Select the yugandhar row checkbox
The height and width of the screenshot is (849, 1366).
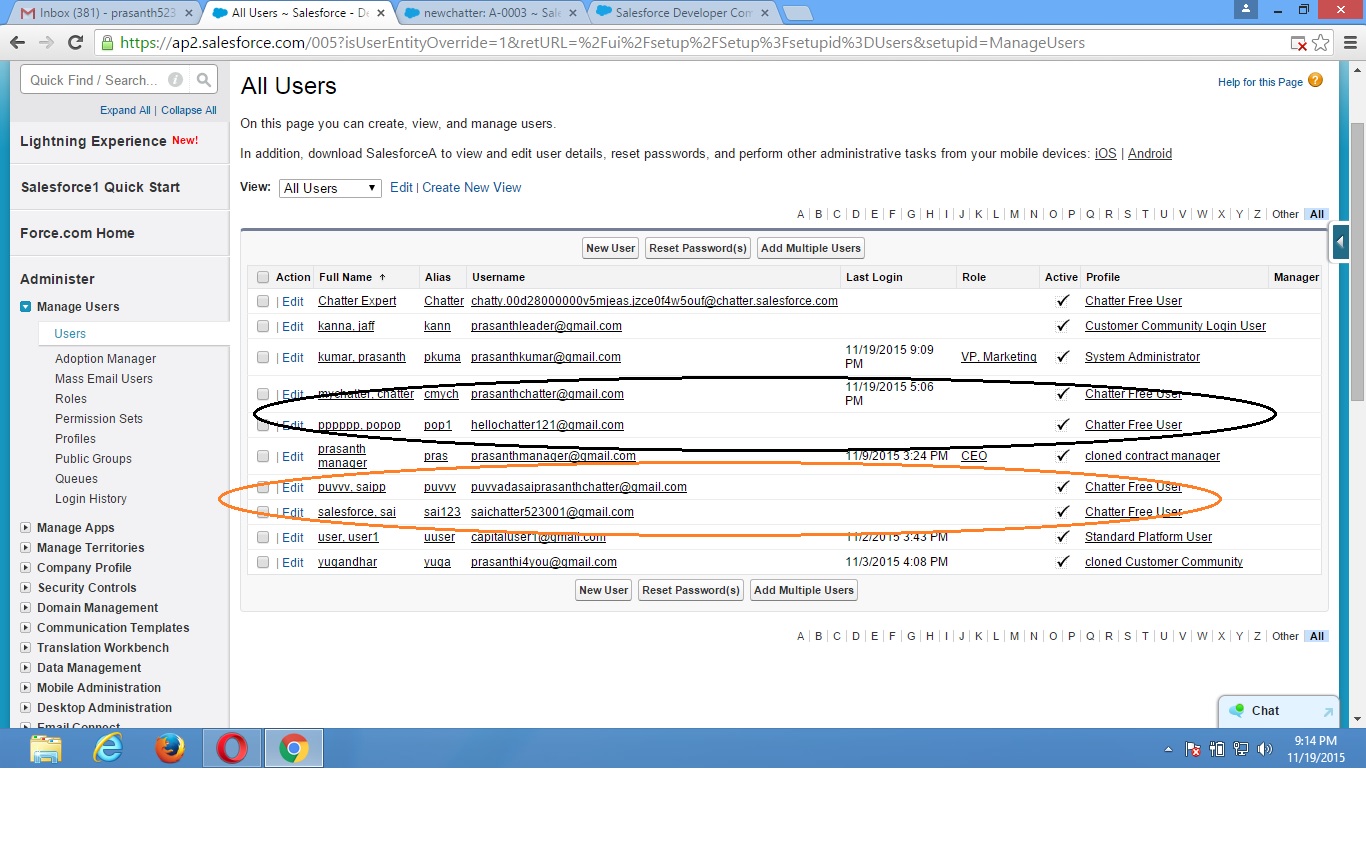(x=263, y=562)
